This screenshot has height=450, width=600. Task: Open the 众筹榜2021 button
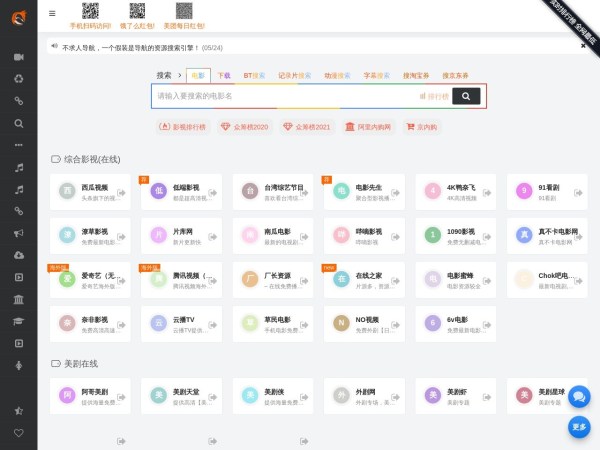tap(307, 127)
